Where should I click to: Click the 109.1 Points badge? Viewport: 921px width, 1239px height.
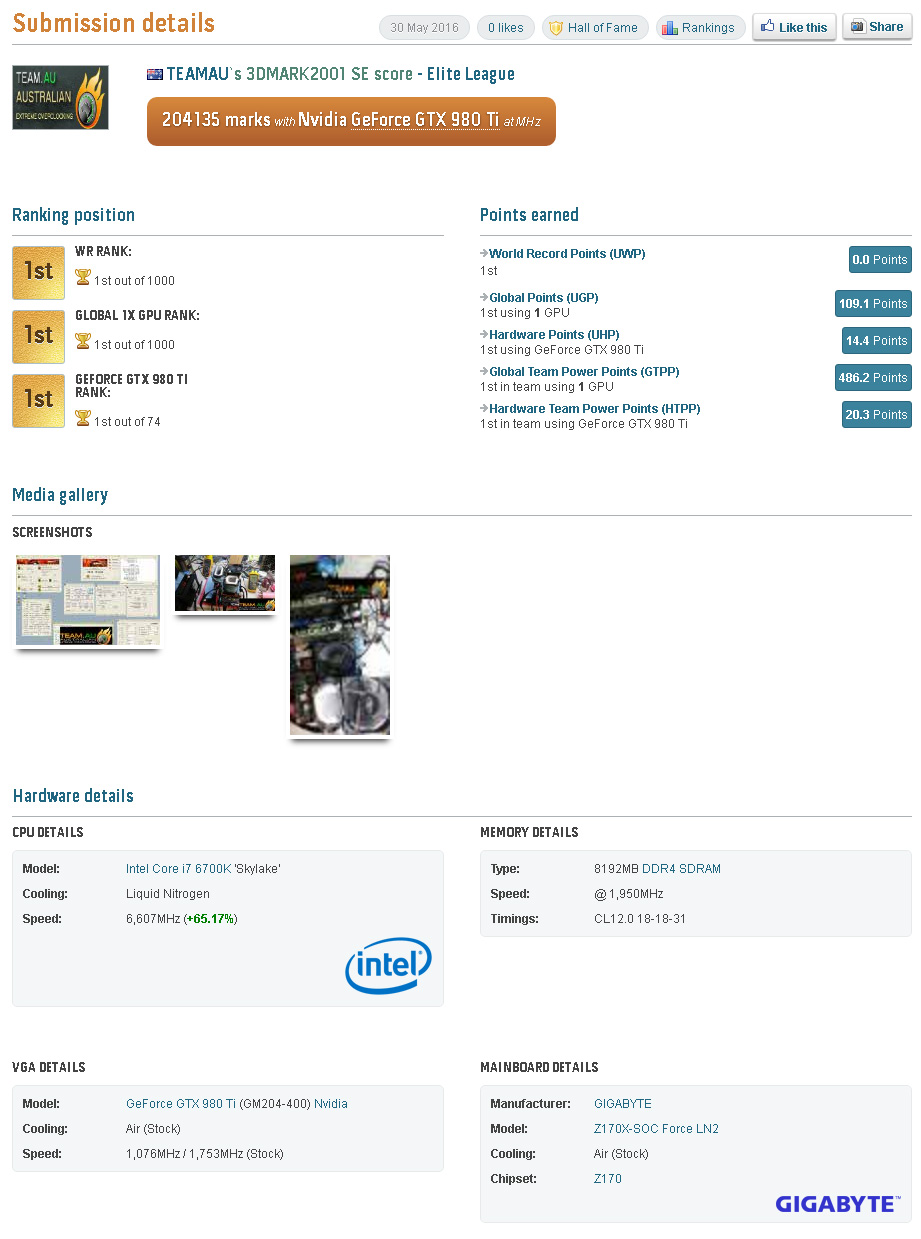pyautogui.click(x=873, y=304)
